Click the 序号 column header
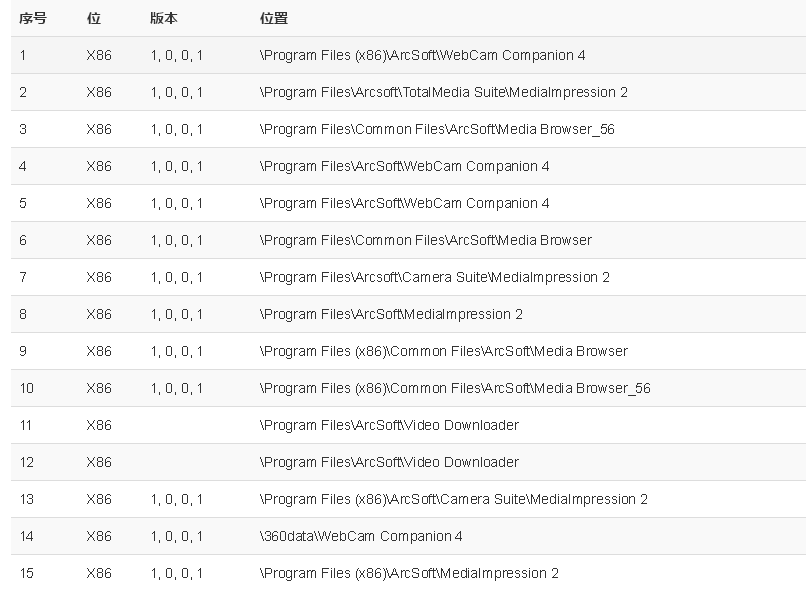Image resolution: width=806 pixels, height=600 pixels. 33,19
